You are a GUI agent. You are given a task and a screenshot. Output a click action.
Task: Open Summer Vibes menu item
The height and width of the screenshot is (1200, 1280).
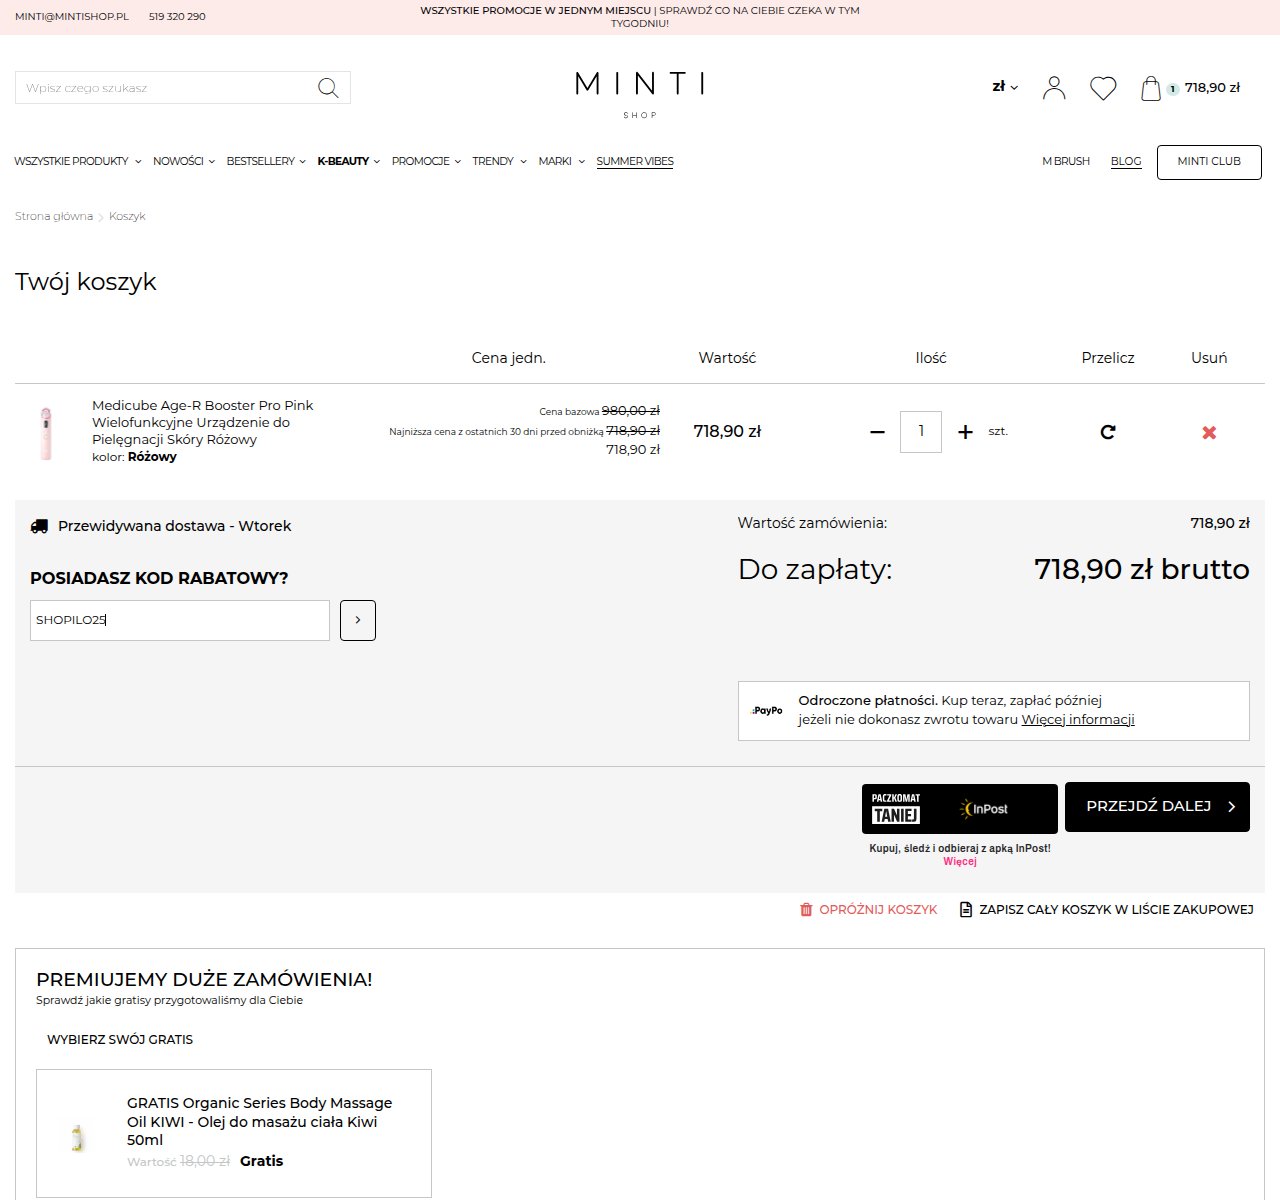pos(635,161)
